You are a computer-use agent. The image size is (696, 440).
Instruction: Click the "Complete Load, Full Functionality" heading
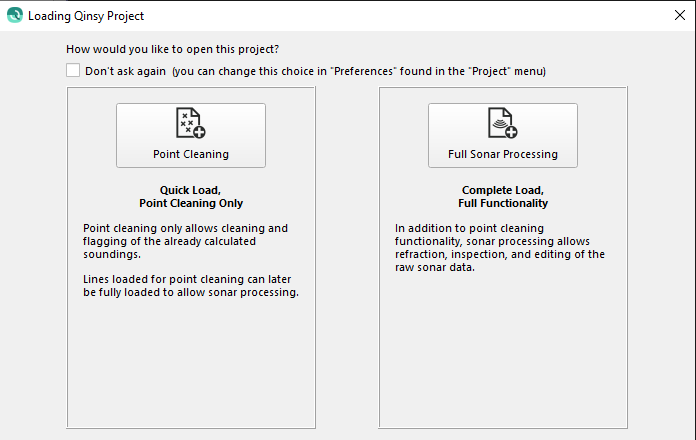click(503, 196)
